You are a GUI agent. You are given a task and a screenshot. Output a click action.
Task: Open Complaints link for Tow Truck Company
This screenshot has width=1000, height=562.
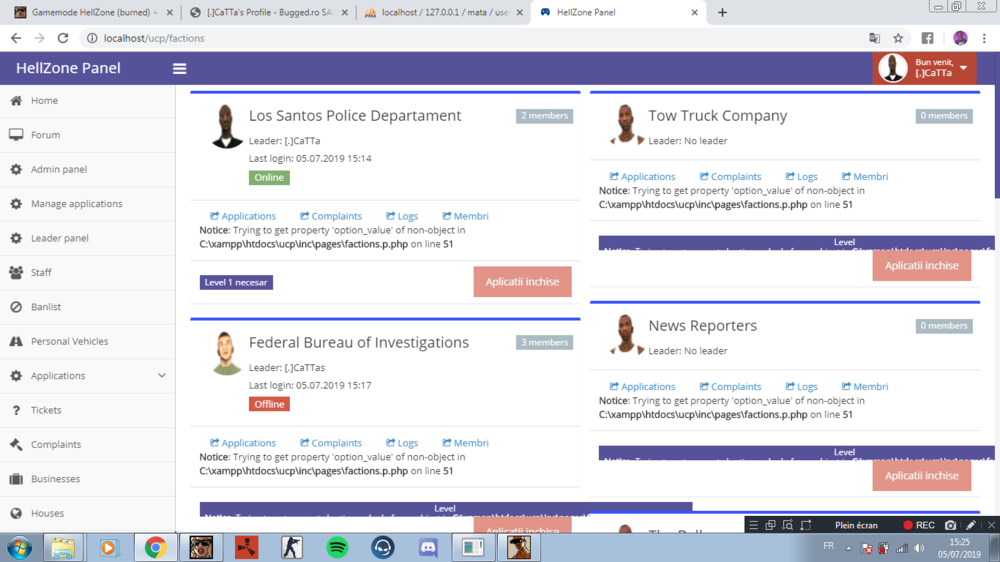pyautogui.click(x=730, y=177)
